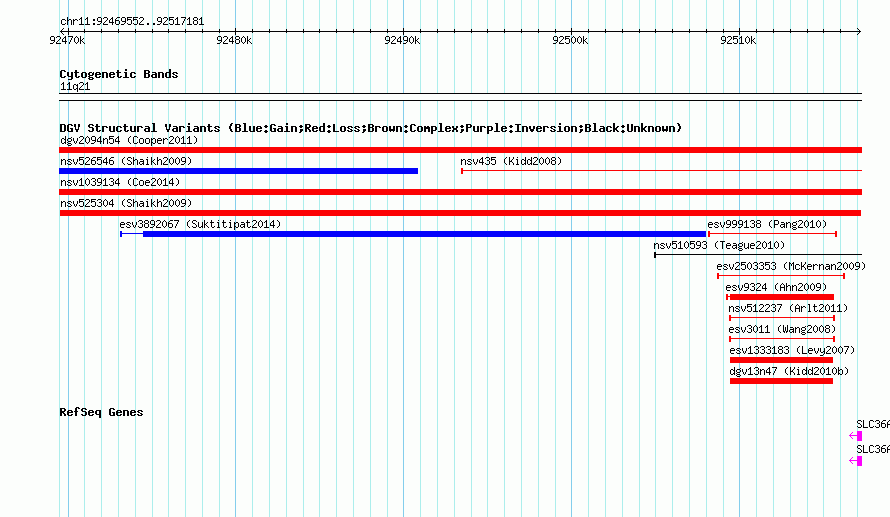Click the esv999138 (Pang2010) label
Image resolution: width=890 pixels, height=517 pixels.
(x=767, y=224)
